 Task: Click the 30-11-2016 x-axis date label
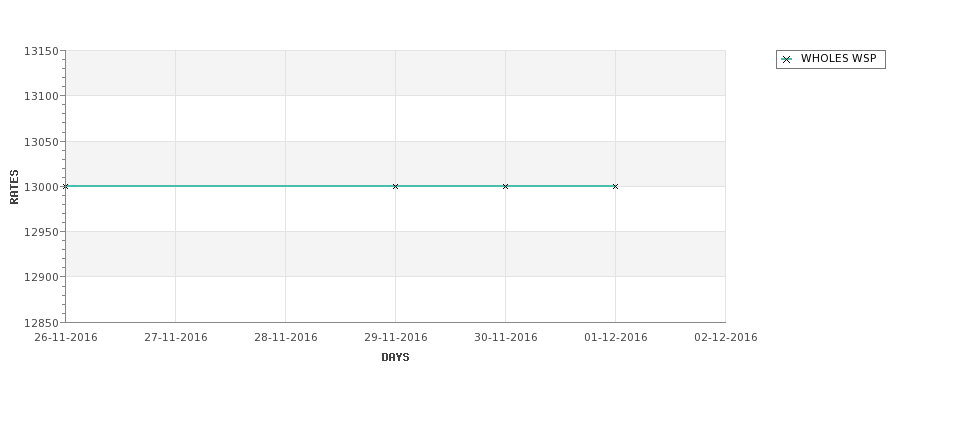pos(506,338)
